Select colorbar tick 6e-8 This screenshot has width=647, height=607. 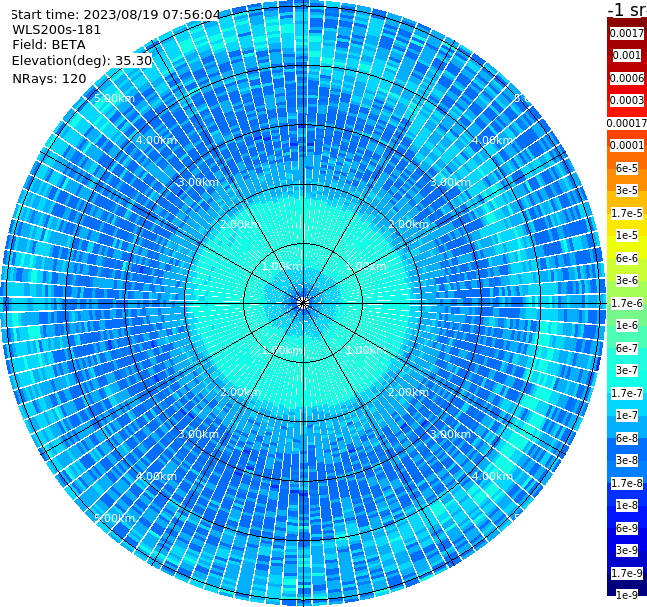tap(627, 438)
